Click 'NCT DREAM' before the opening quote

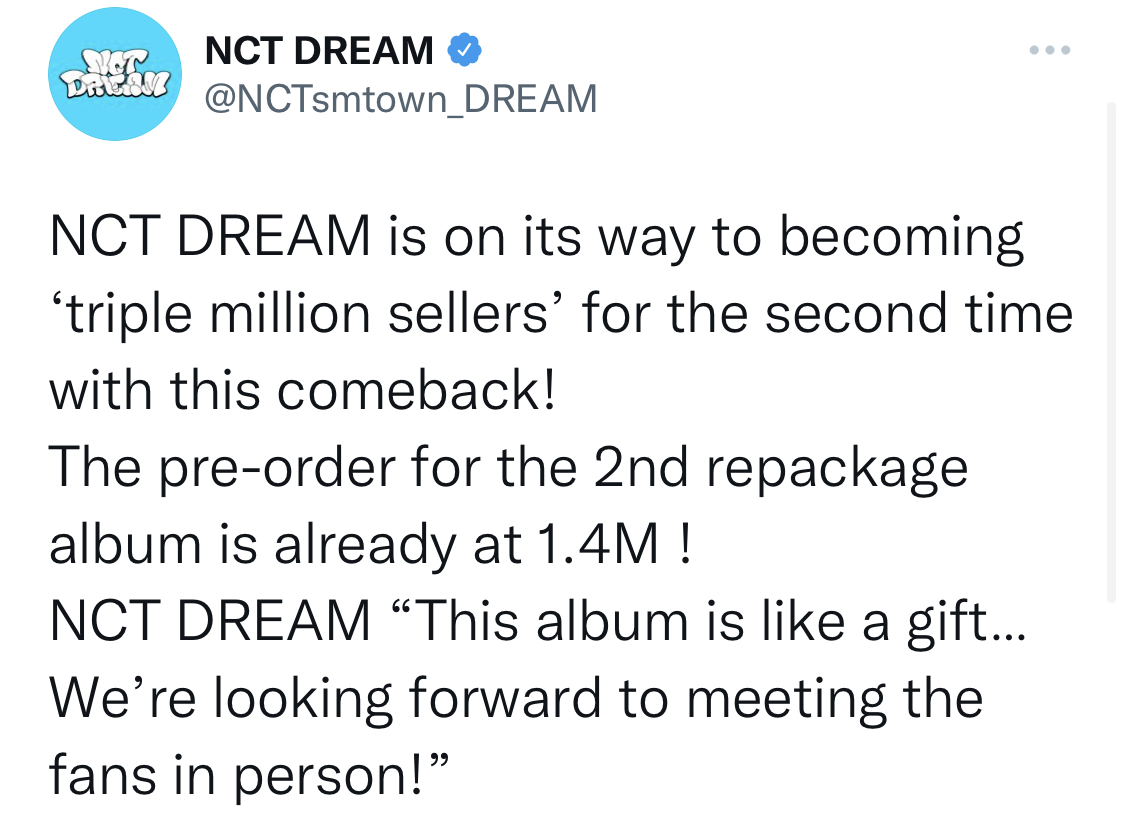coord(210,621)
